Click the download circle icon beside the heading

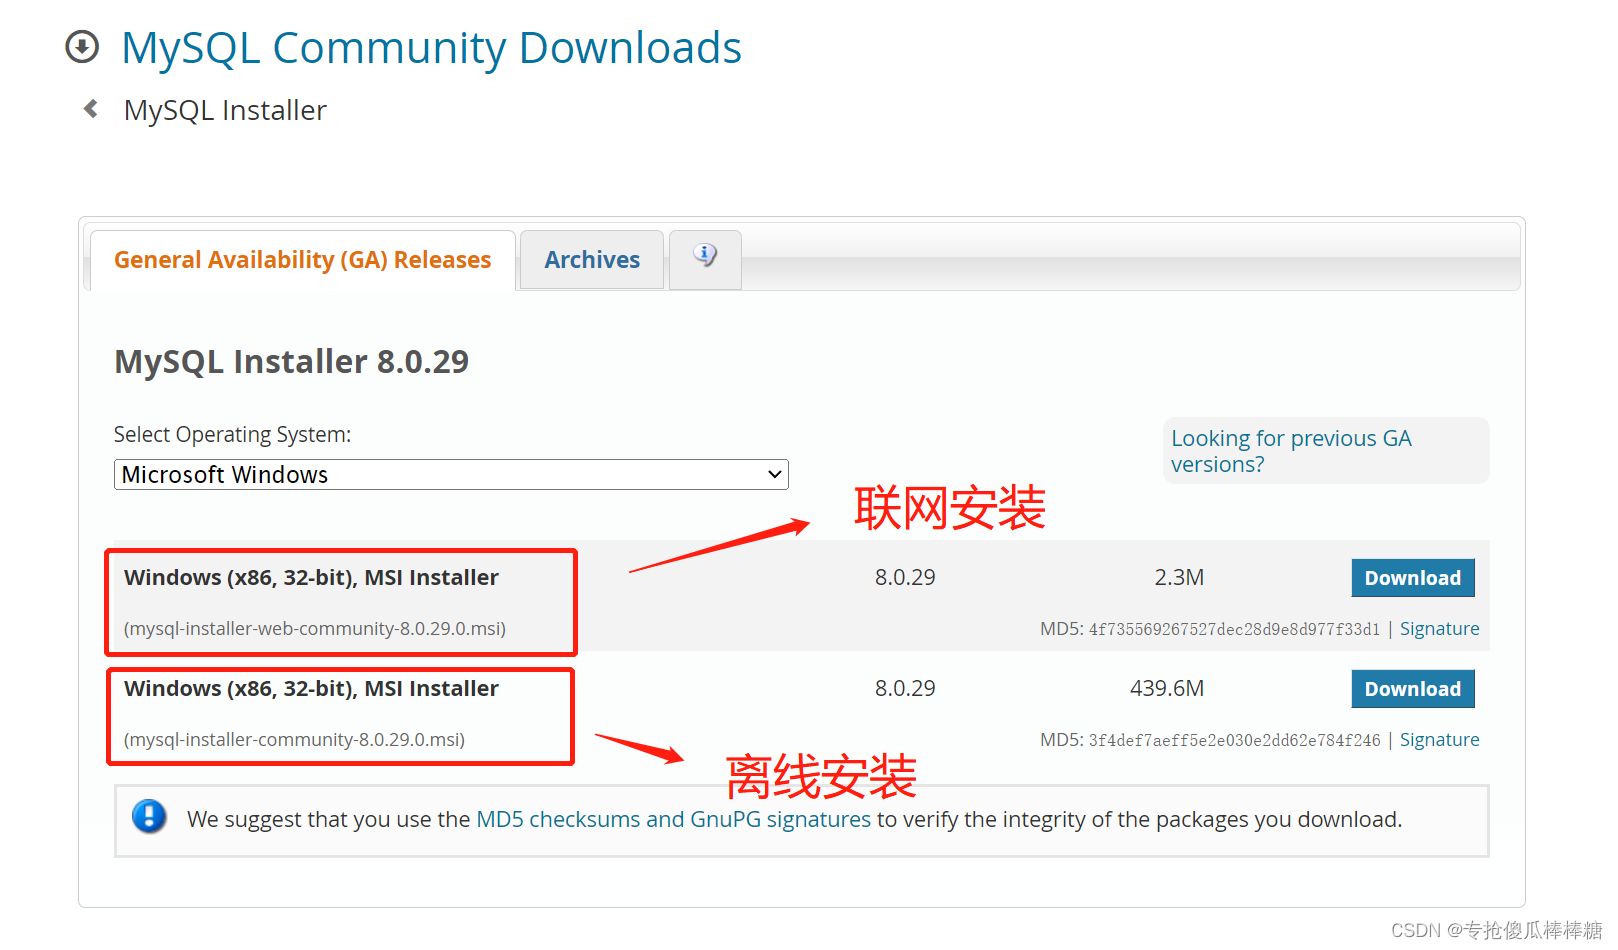coord(81,46)
